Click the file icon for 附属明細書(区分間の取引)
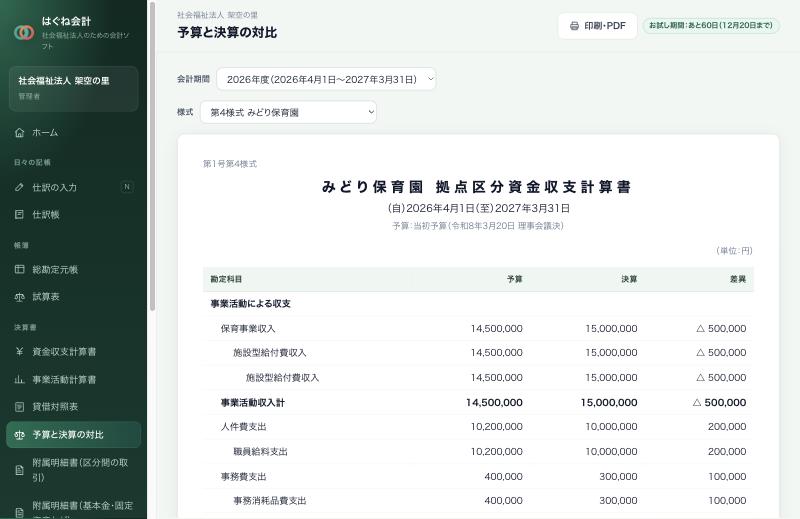800x519 pixels. (19, 470)
